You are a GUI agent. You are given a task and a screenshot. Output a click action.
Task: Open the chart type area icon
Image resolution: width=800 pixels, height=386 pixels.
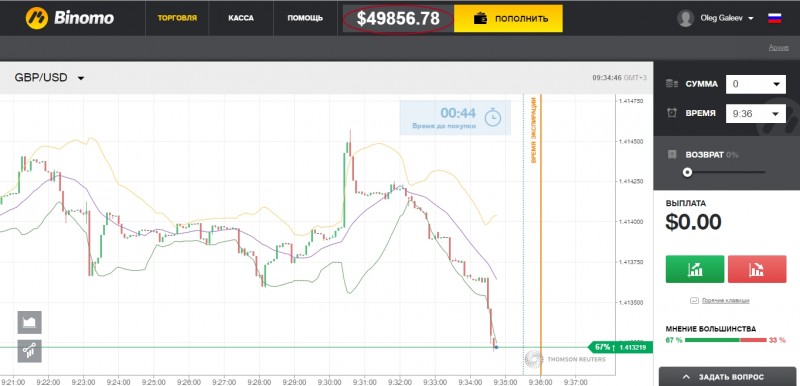pos(30,323)
